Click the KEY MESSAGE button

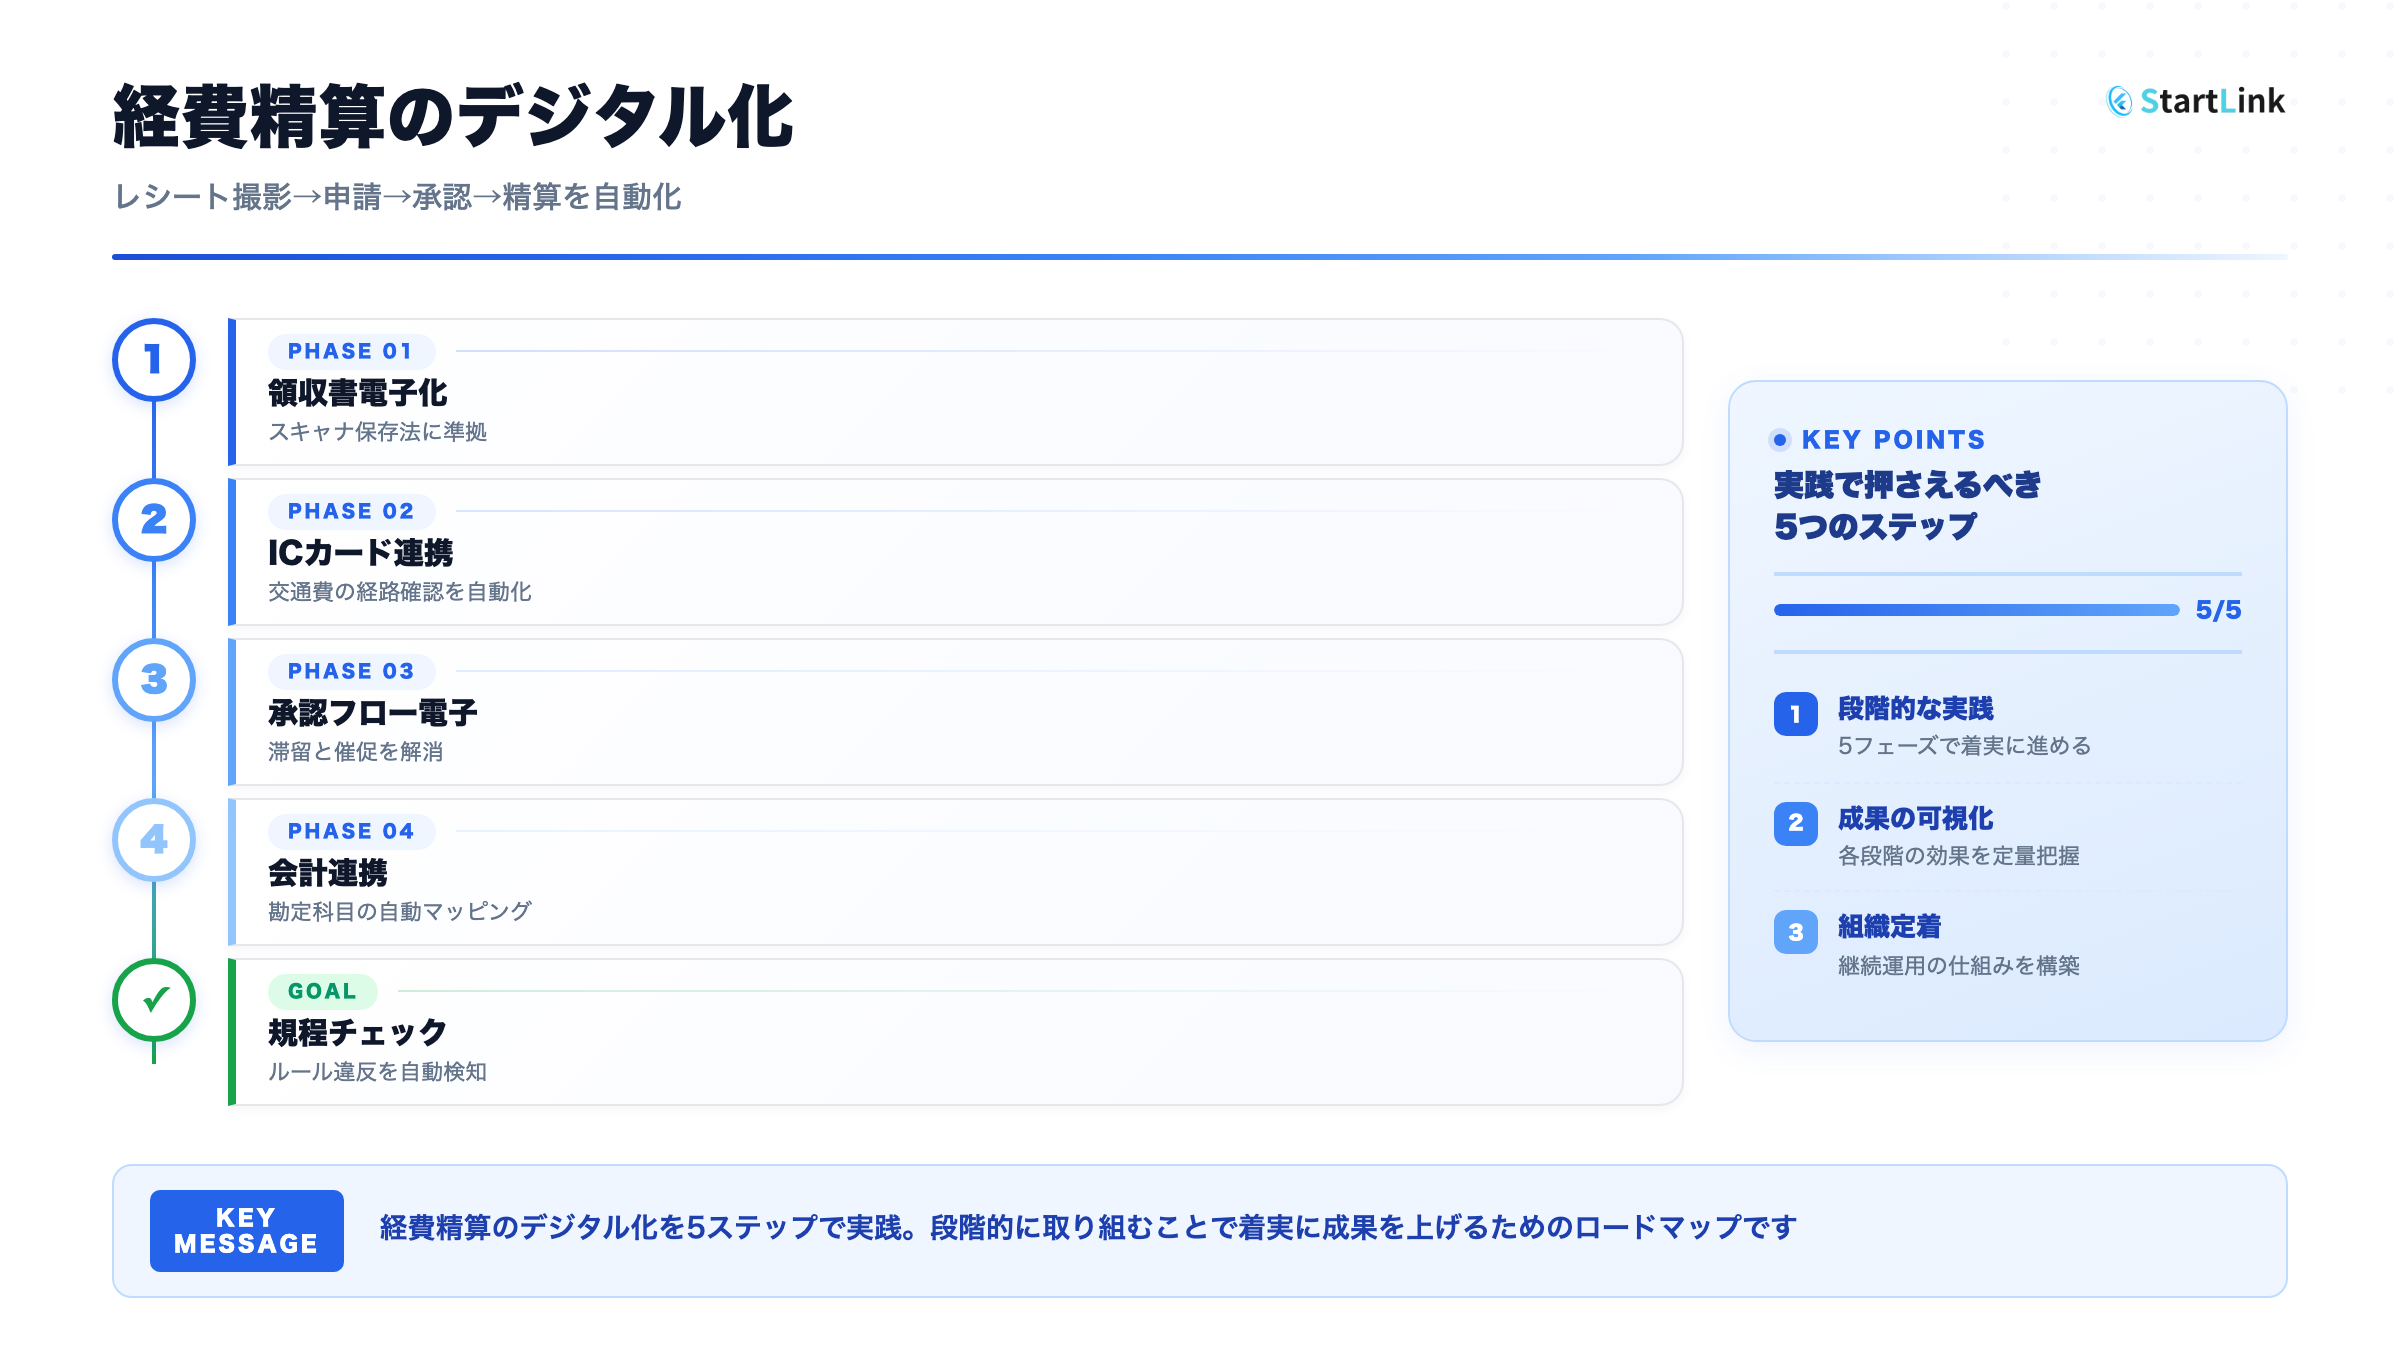(x=246, y=1231)
